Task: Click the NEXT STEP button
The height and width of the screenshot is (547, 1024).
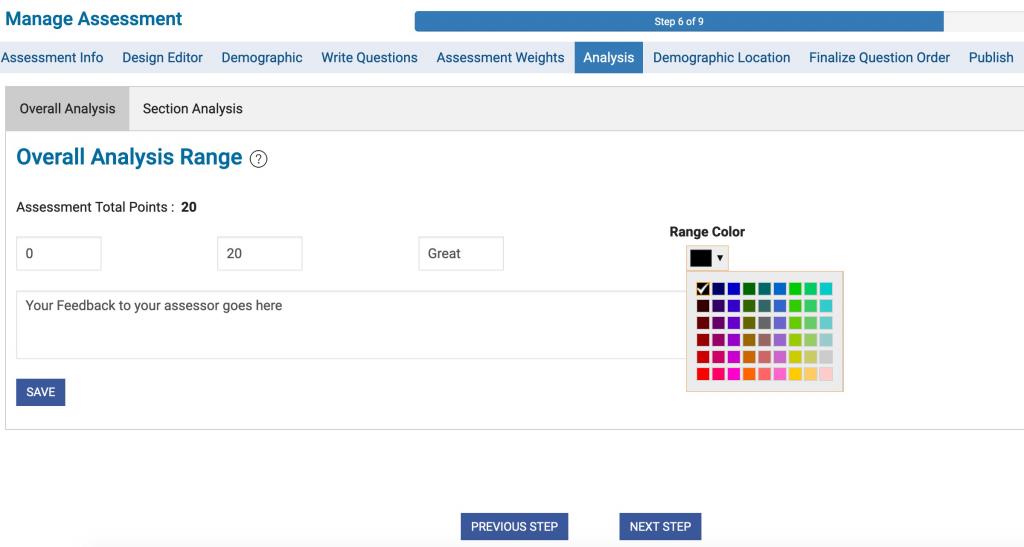Action: click(660, 527)
